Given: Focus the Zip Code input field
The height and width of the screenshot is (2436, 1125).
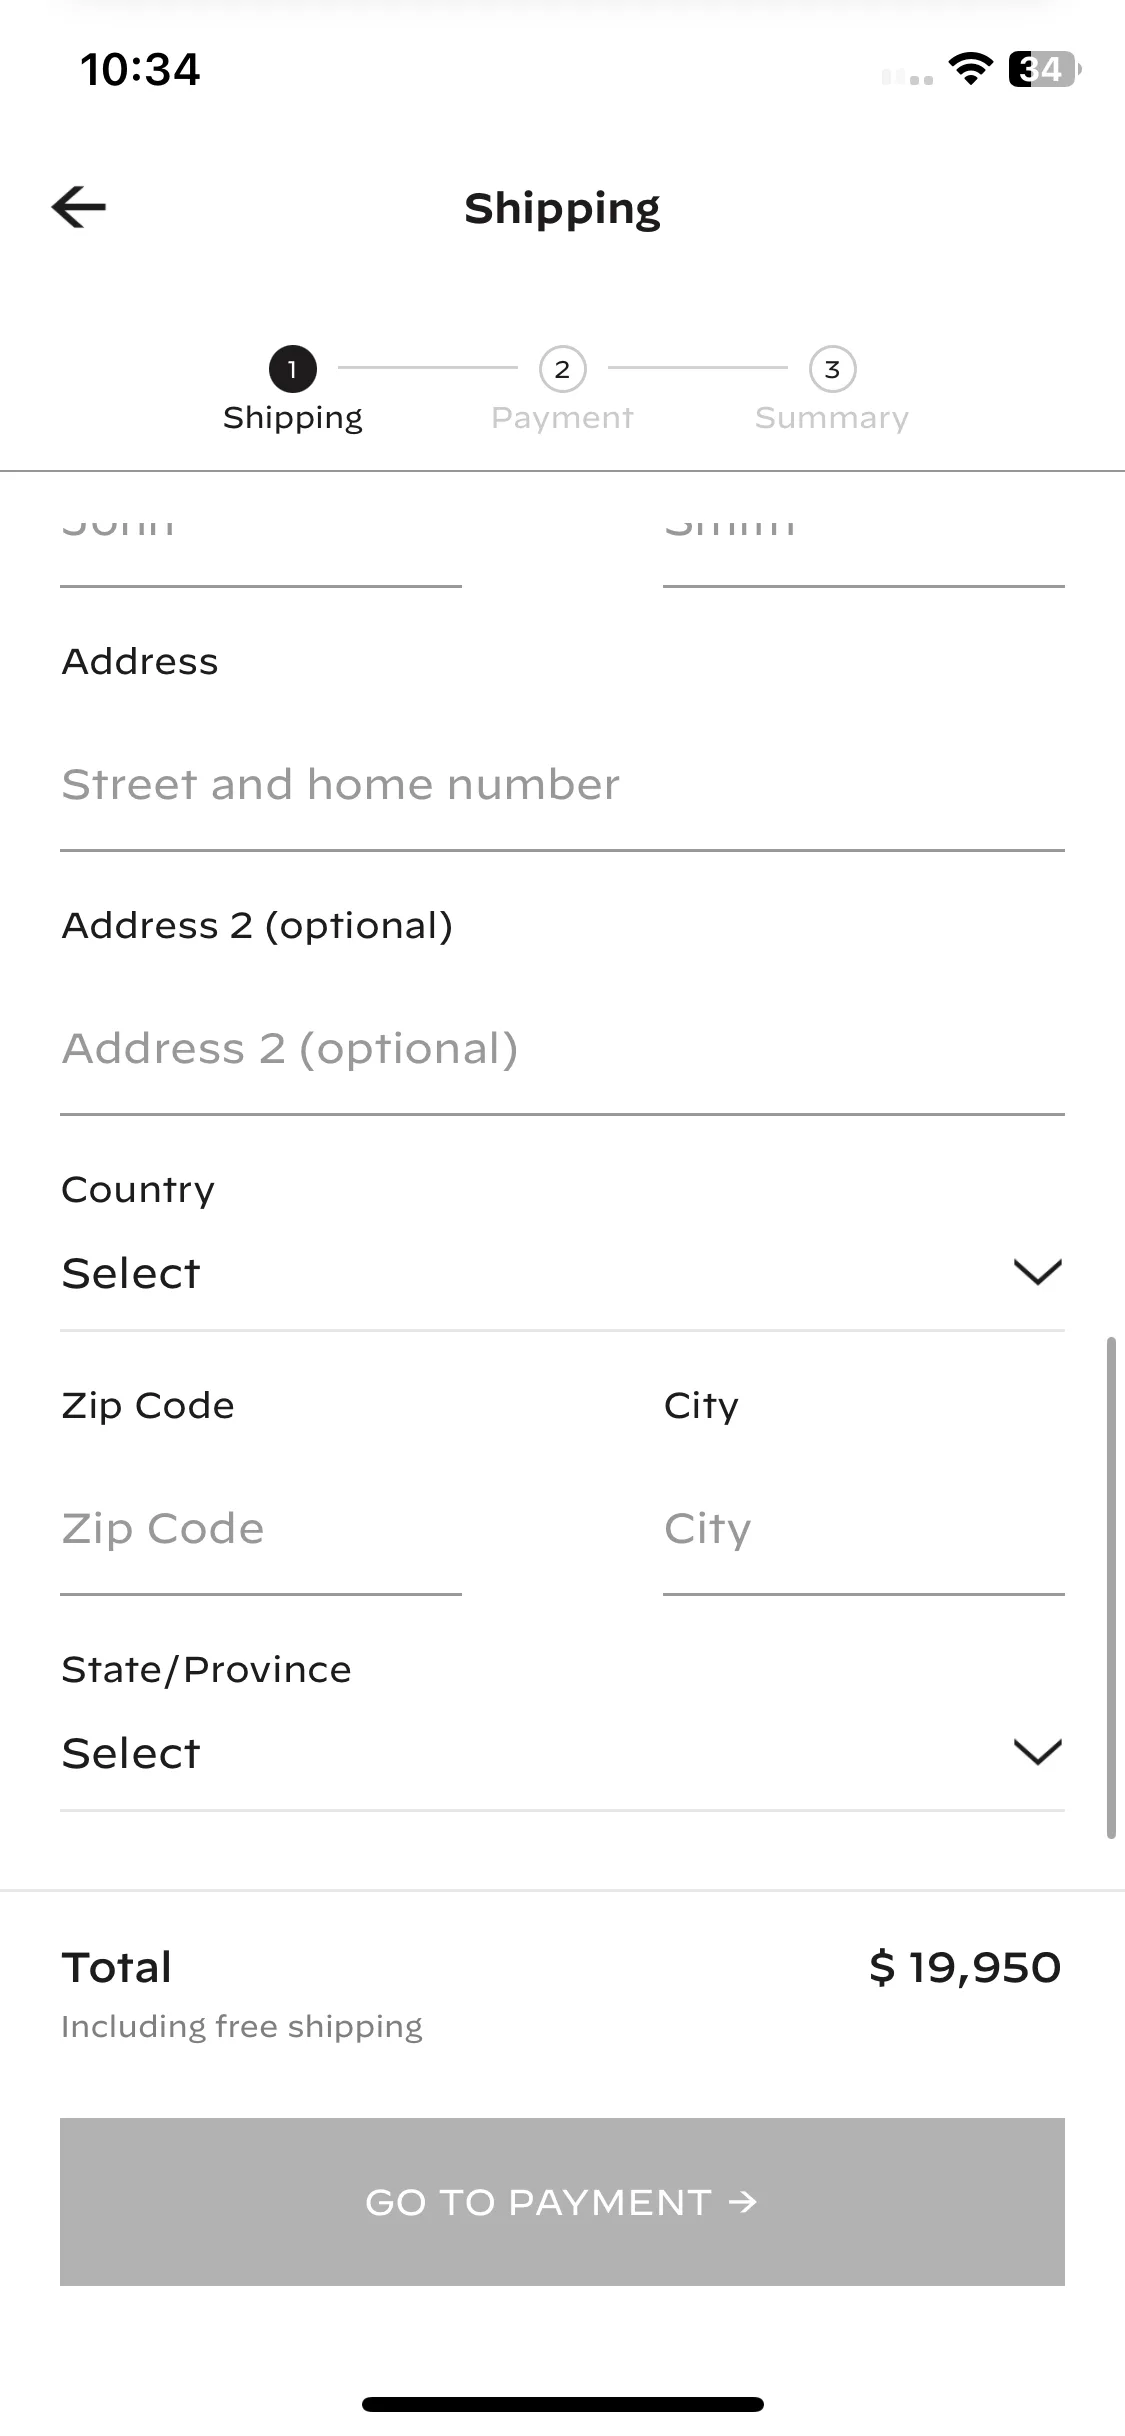Looking at the screenshot, I should [x=261, y=1529].
